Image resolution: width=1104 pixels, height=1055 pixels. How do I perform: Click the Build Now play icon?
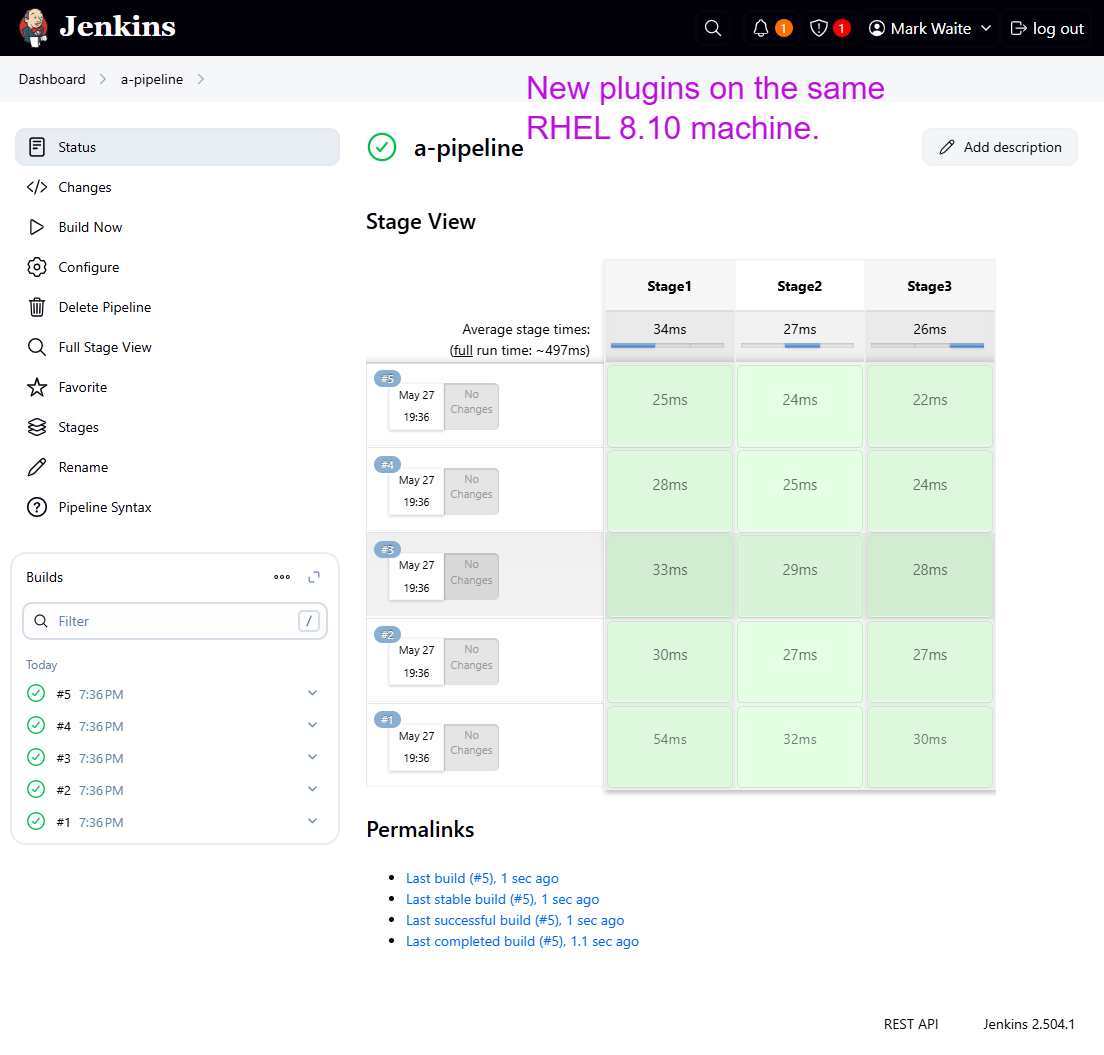pyautogui.click(x=37, y=227)
